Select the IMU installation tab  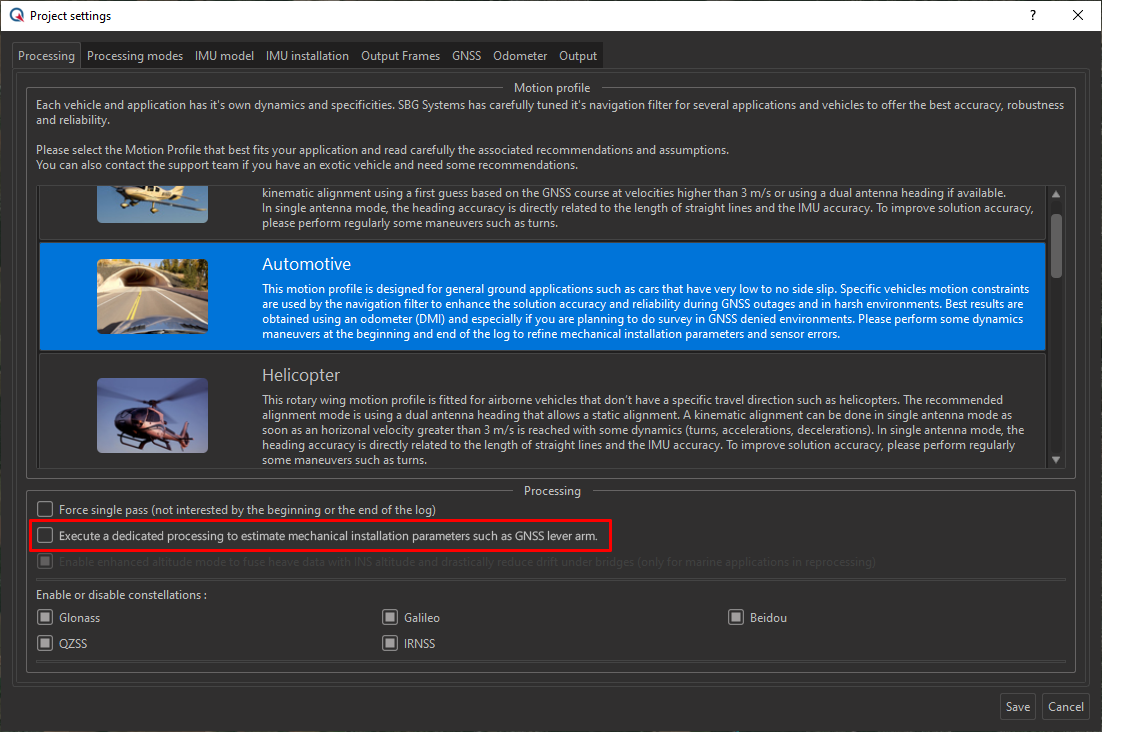(x=307, y=55)
